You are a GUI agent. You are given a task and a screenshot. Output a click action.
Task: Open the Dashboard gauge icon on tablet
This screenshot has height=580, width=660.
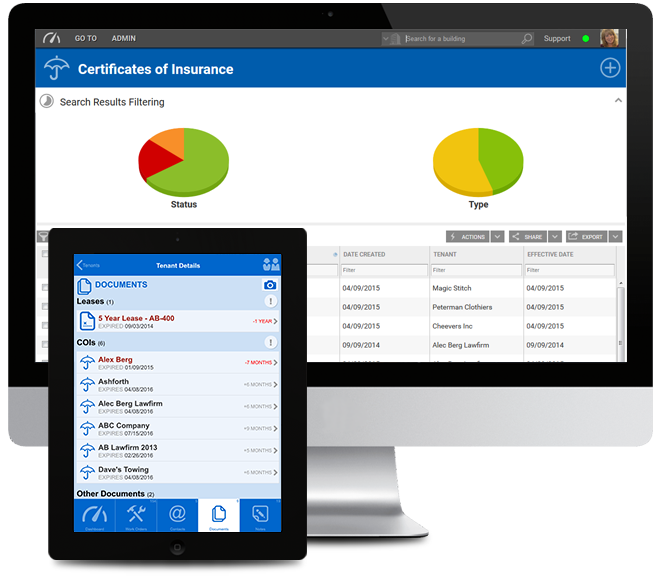(95, 512)
